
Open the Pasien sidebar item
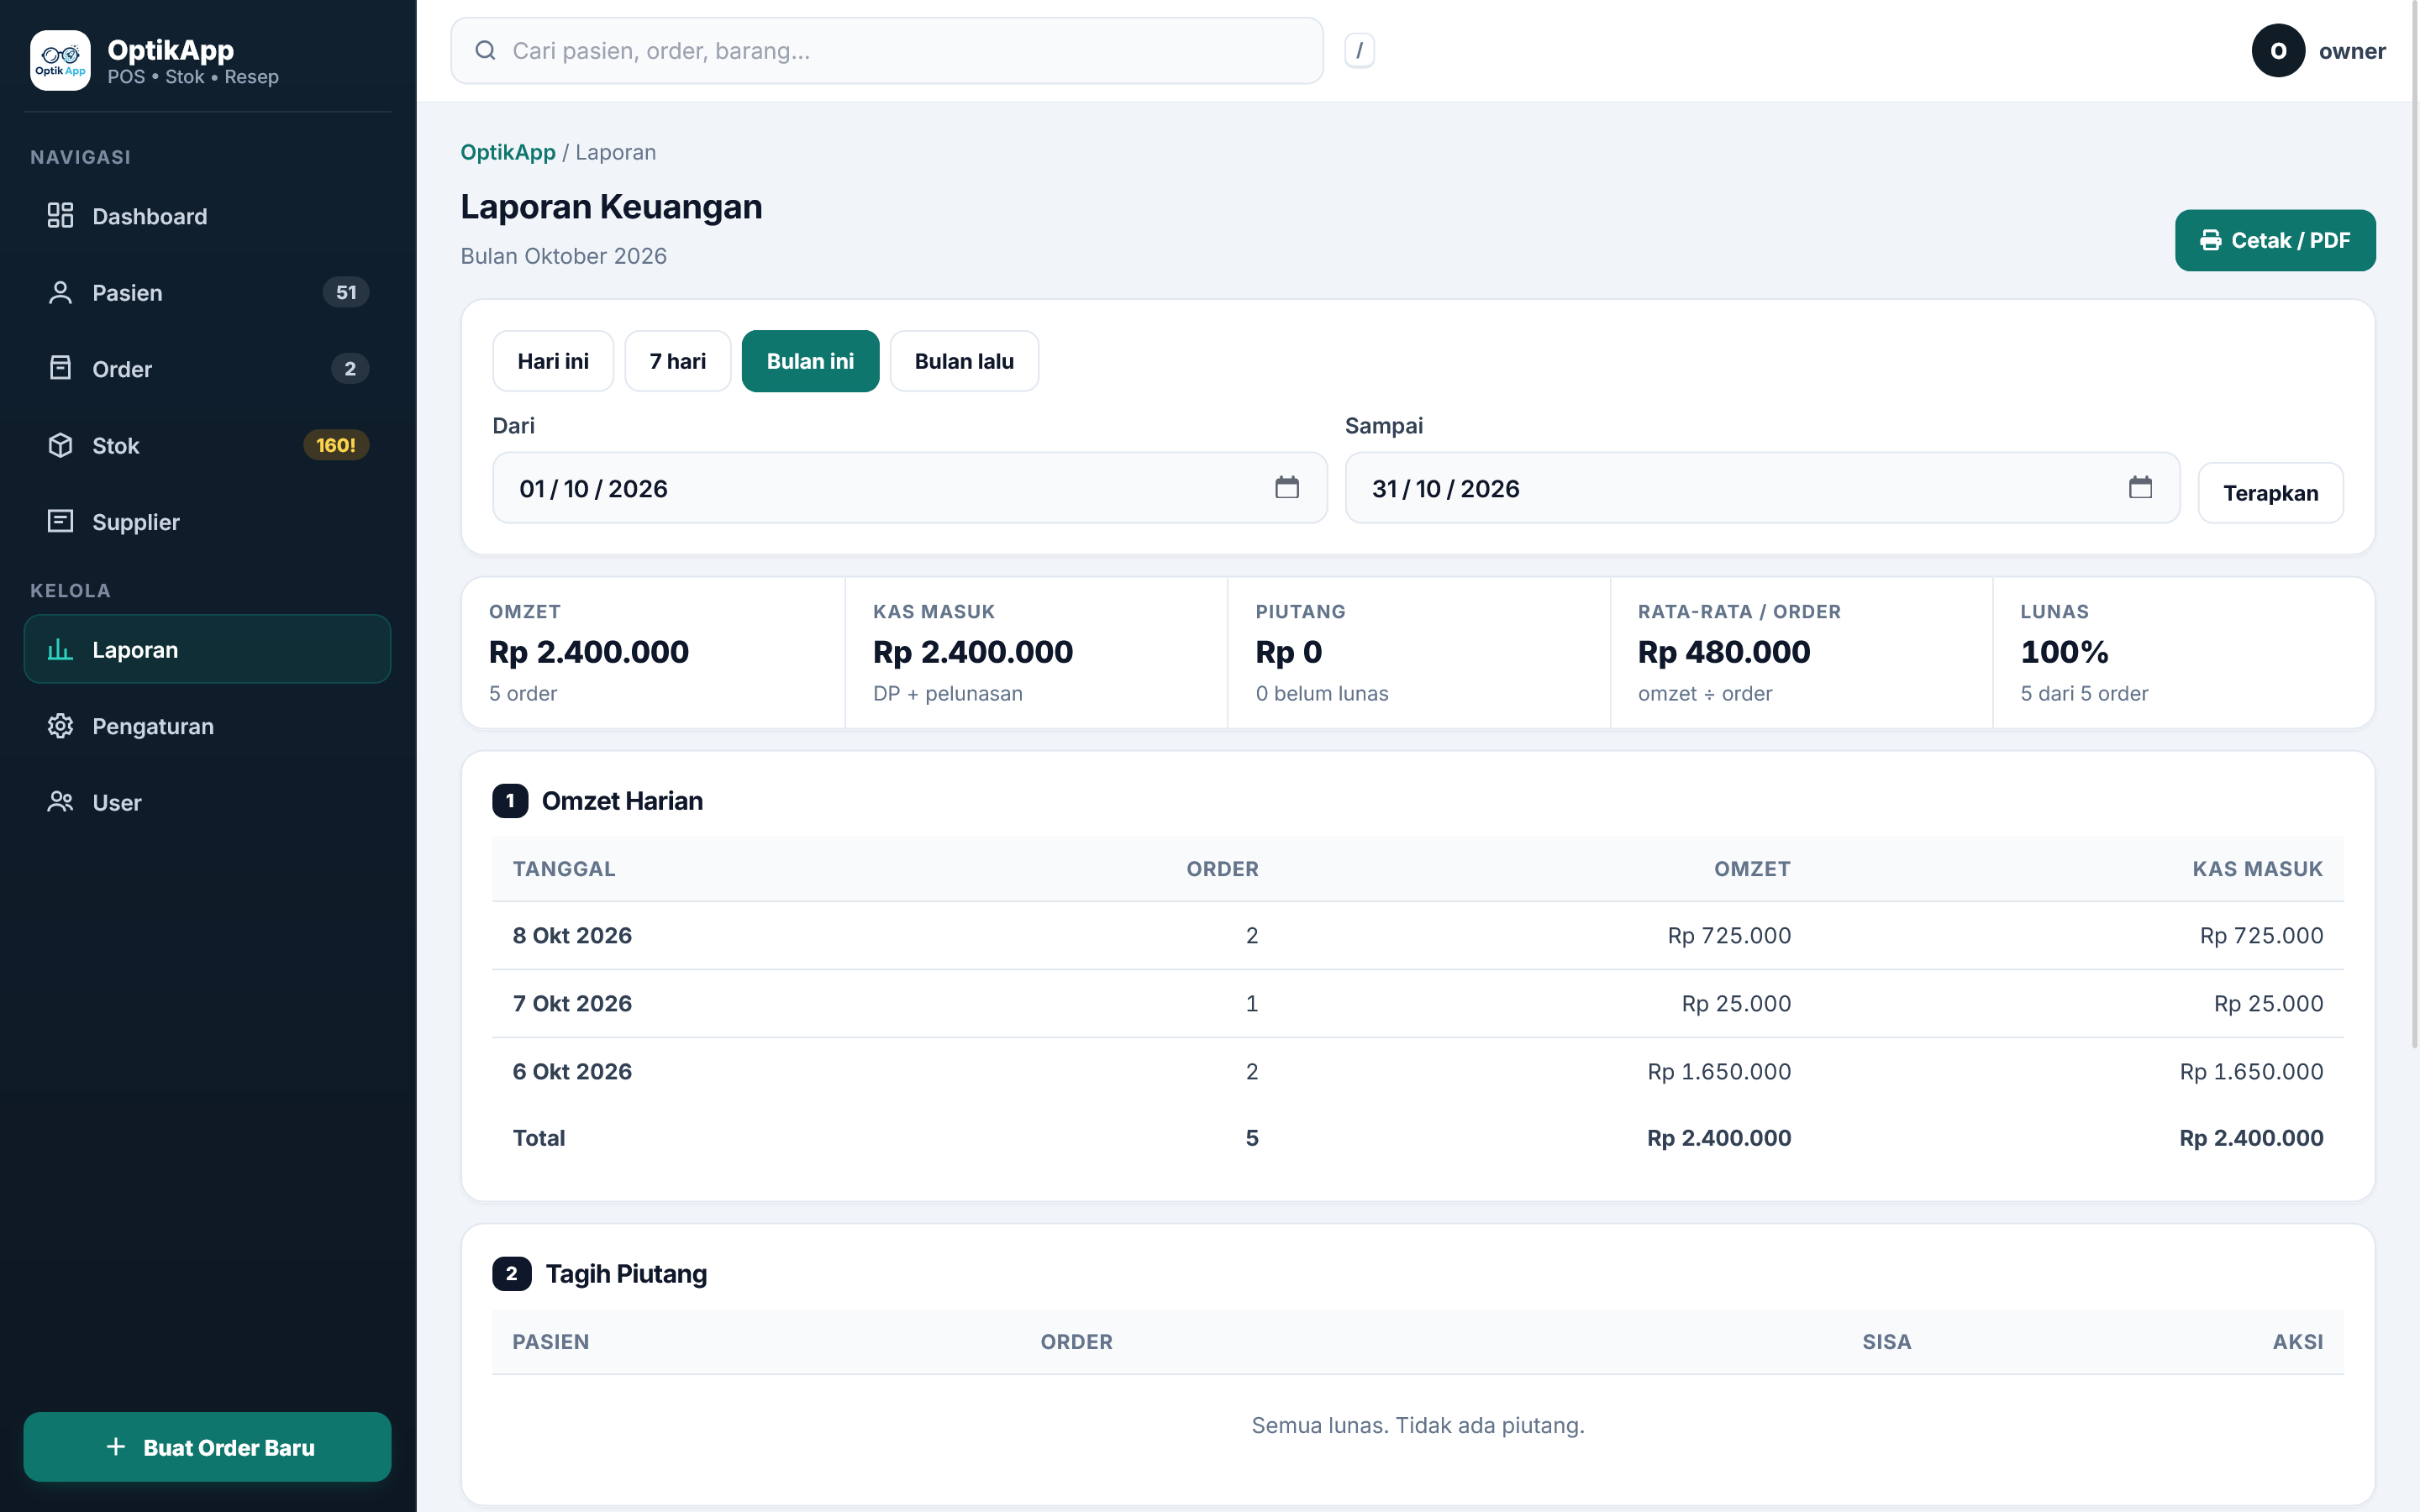(x=207, y=292)
